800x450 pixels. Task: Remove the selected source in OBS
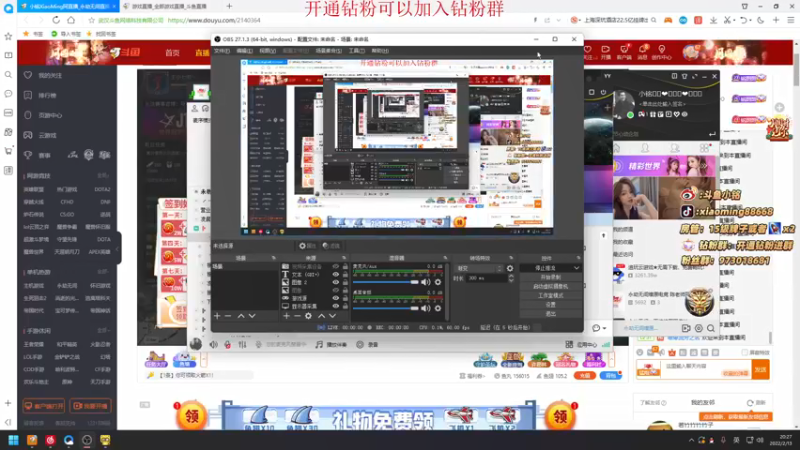(297, 316)
